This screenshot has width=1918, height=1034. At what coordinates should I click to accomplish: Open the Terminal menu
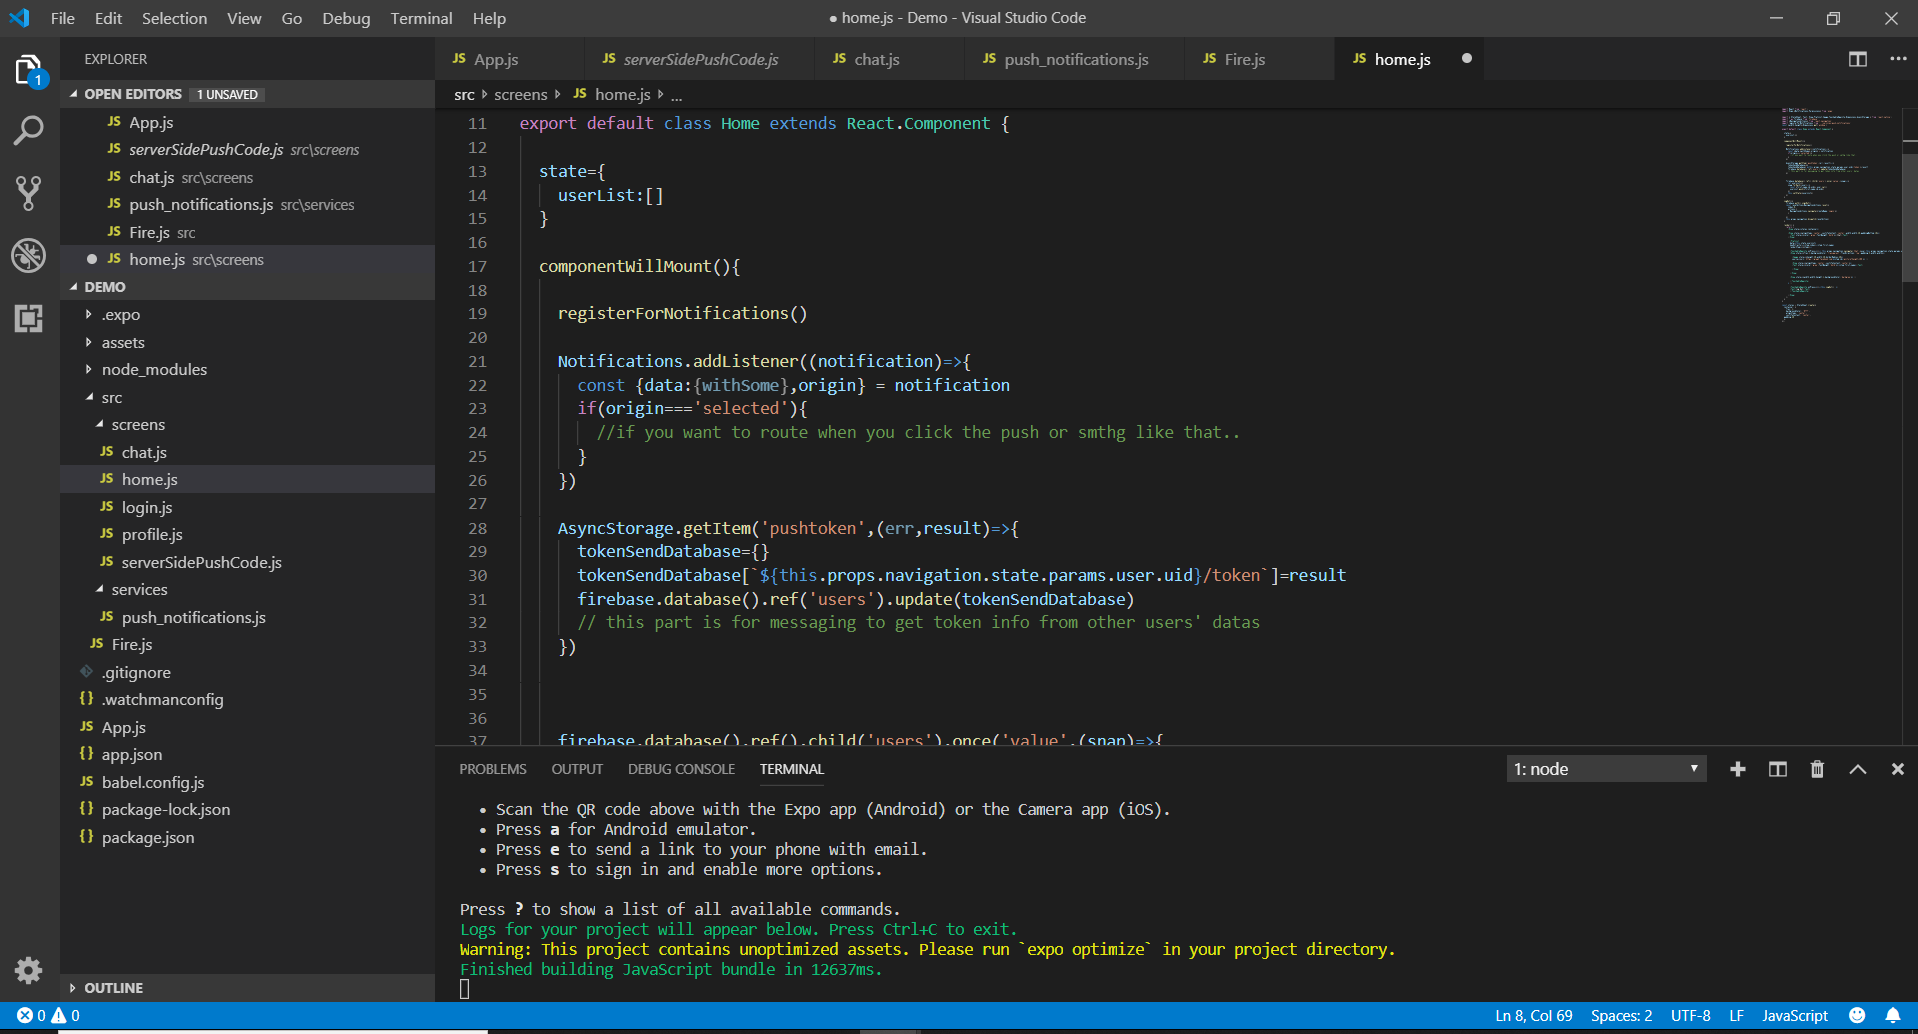[x=421, y=18]
